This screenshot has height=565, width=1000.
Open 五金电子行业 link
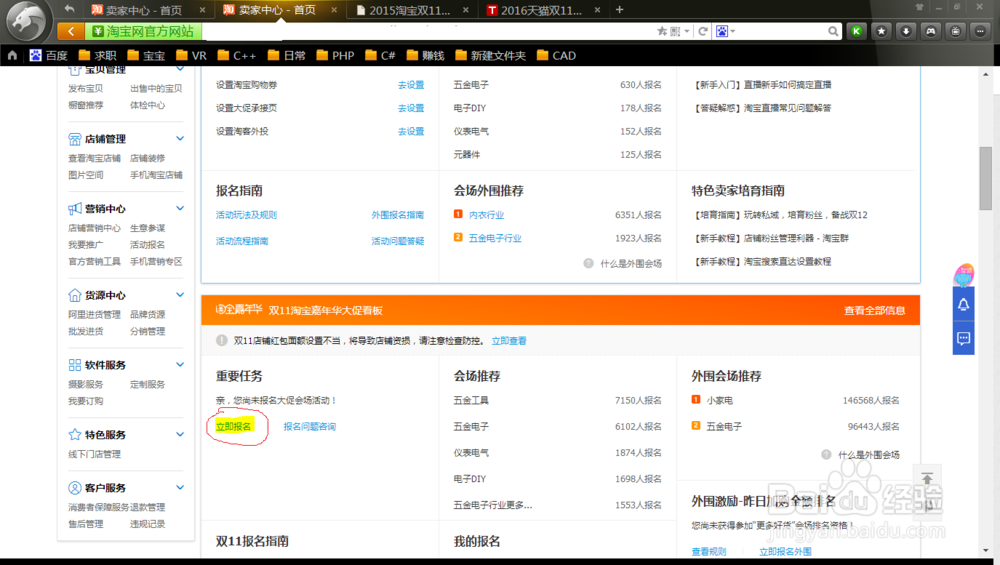click(x=495, y=238)
